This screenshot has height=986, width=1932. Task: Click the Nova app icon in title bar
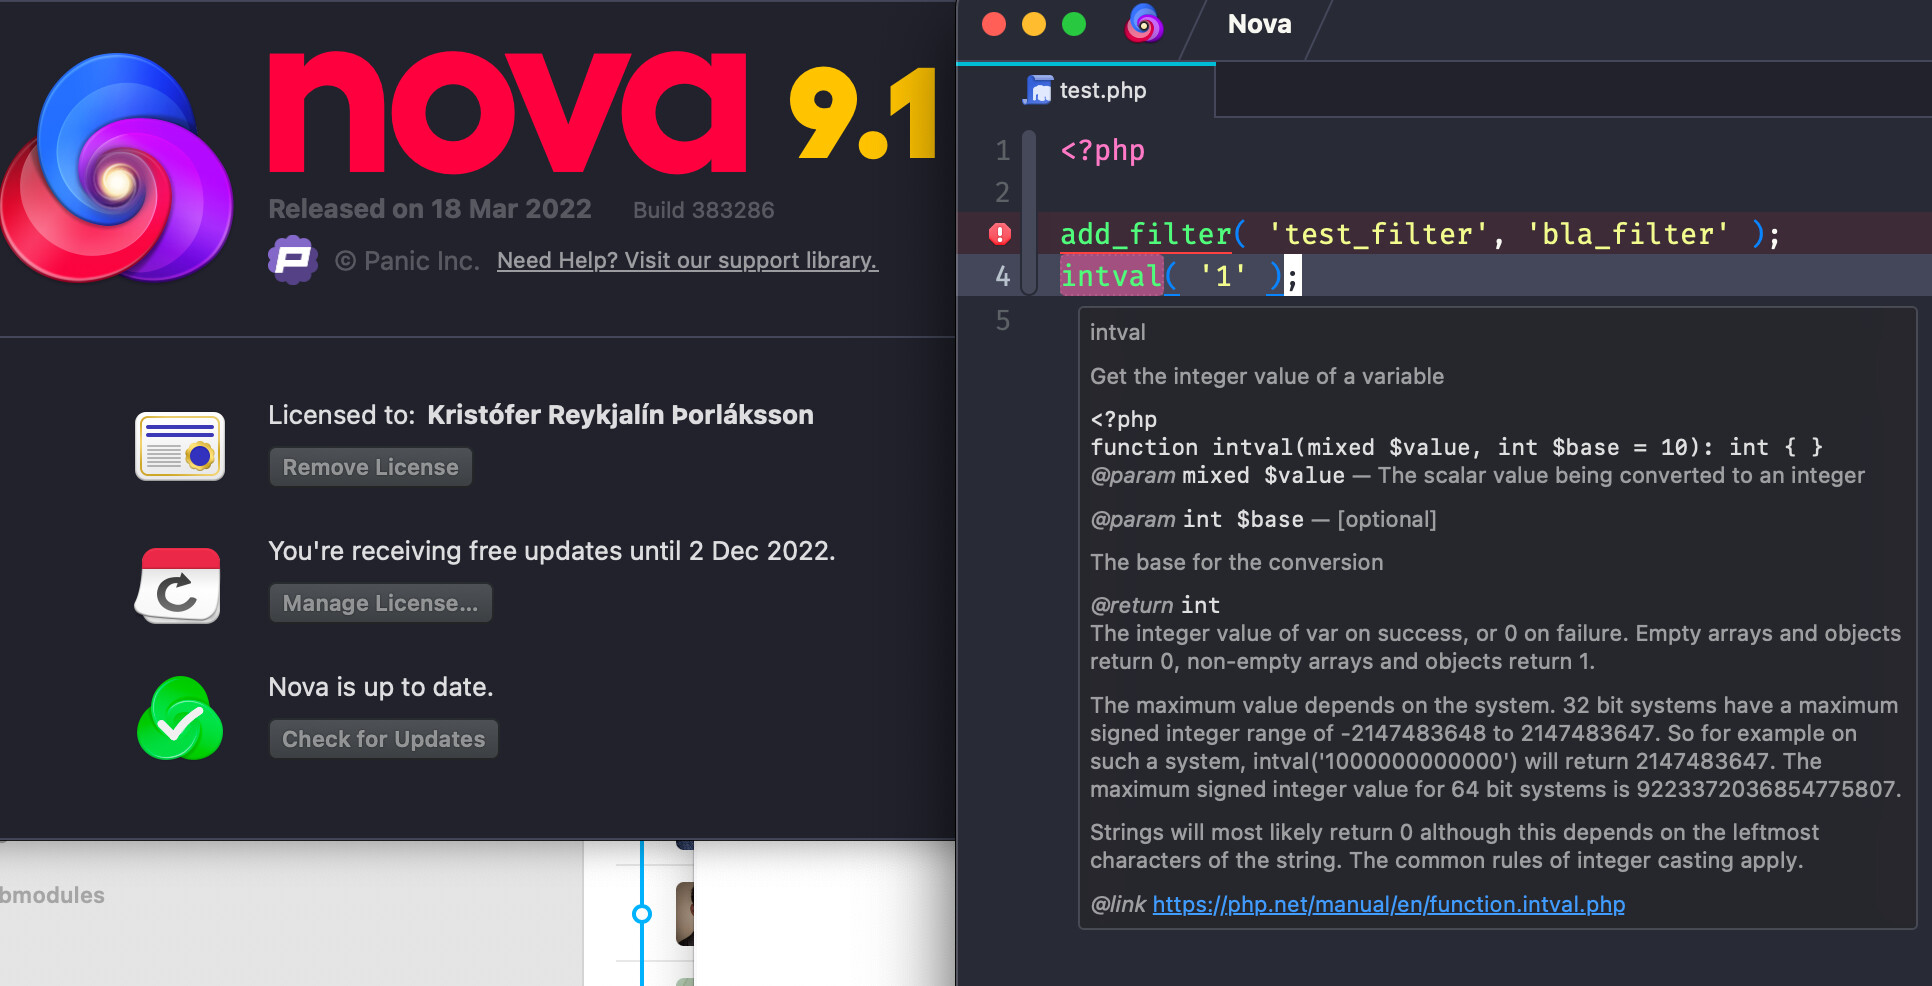(1144, 24)
